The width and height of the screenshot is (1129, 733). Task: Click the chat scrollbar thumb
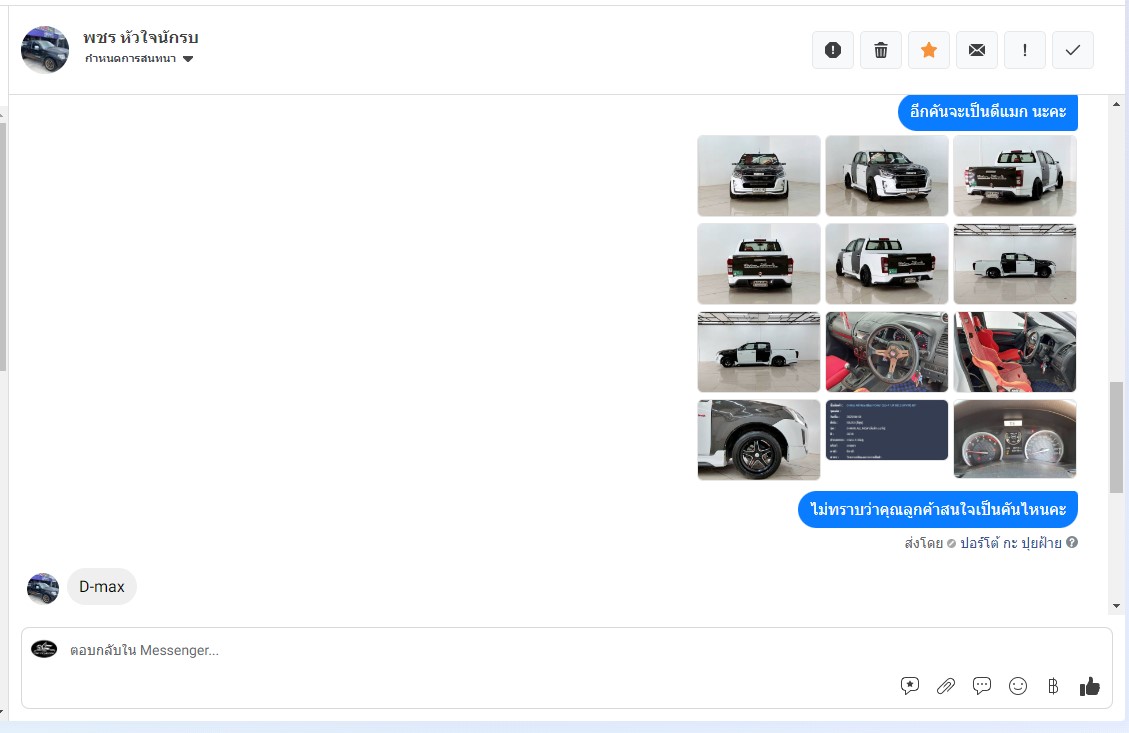click(x=1116, y=437)
